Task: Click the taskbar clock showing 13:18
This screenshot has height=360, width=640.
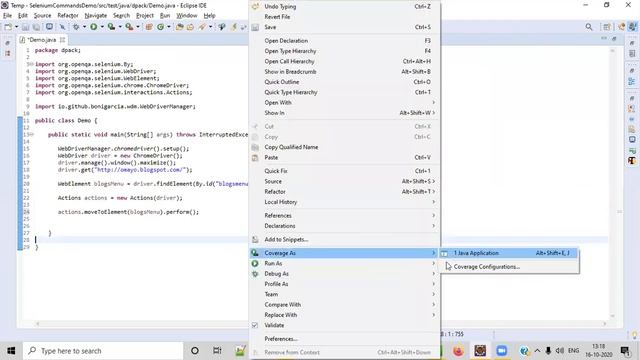Action: coord(598,351)
